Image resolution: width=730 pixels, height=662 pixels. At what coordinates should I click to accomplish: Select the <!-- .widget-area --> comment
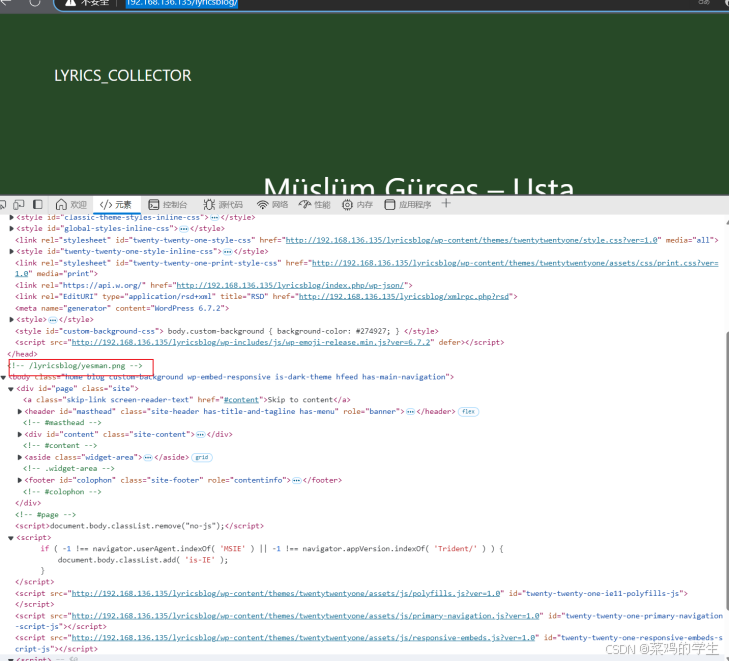[68, 469]
